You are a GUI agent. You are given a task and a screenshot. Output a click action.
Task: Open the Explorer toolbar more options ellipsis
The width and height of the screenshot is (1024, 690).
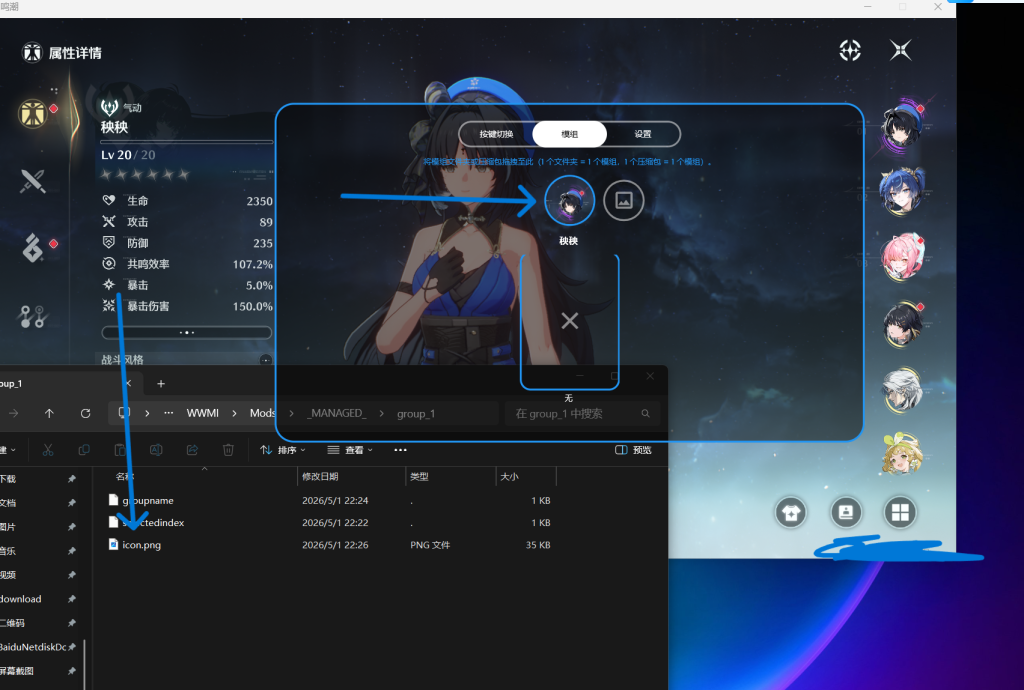point(400,450)
